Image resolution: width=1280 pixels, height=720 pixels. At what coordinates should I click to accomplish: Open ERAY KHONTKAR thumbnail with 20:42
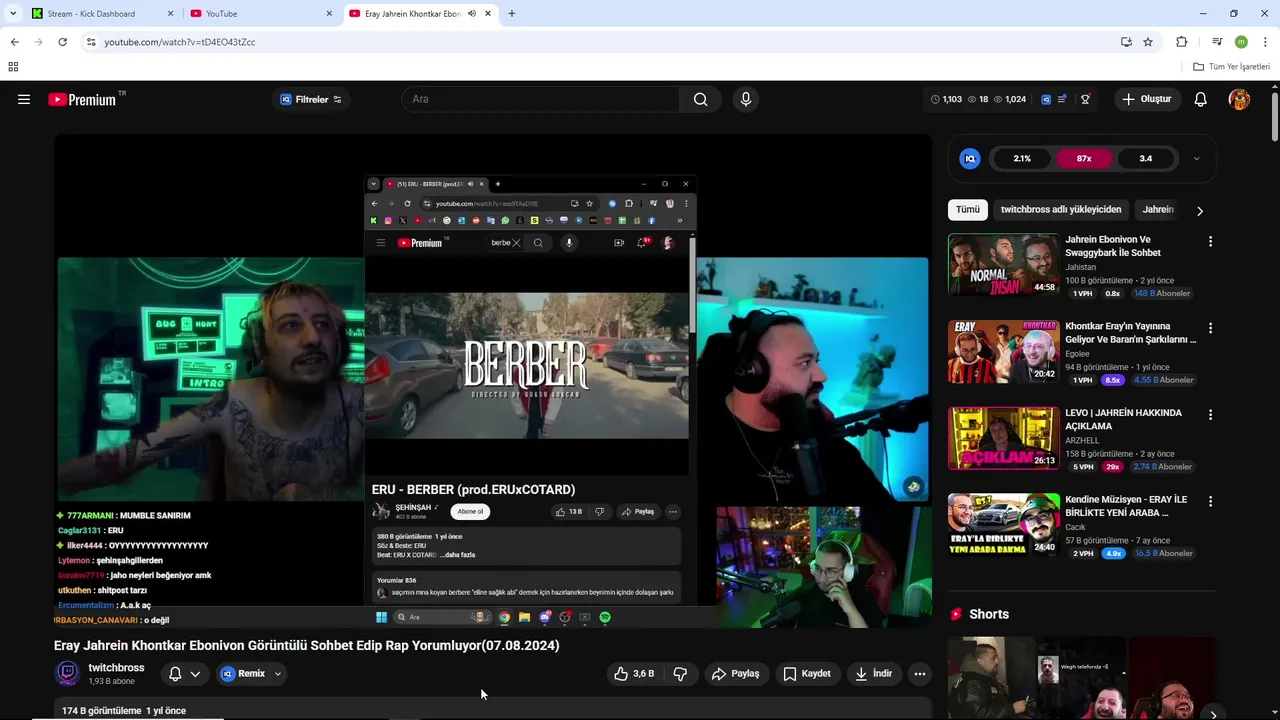(x=1003, y=351)
